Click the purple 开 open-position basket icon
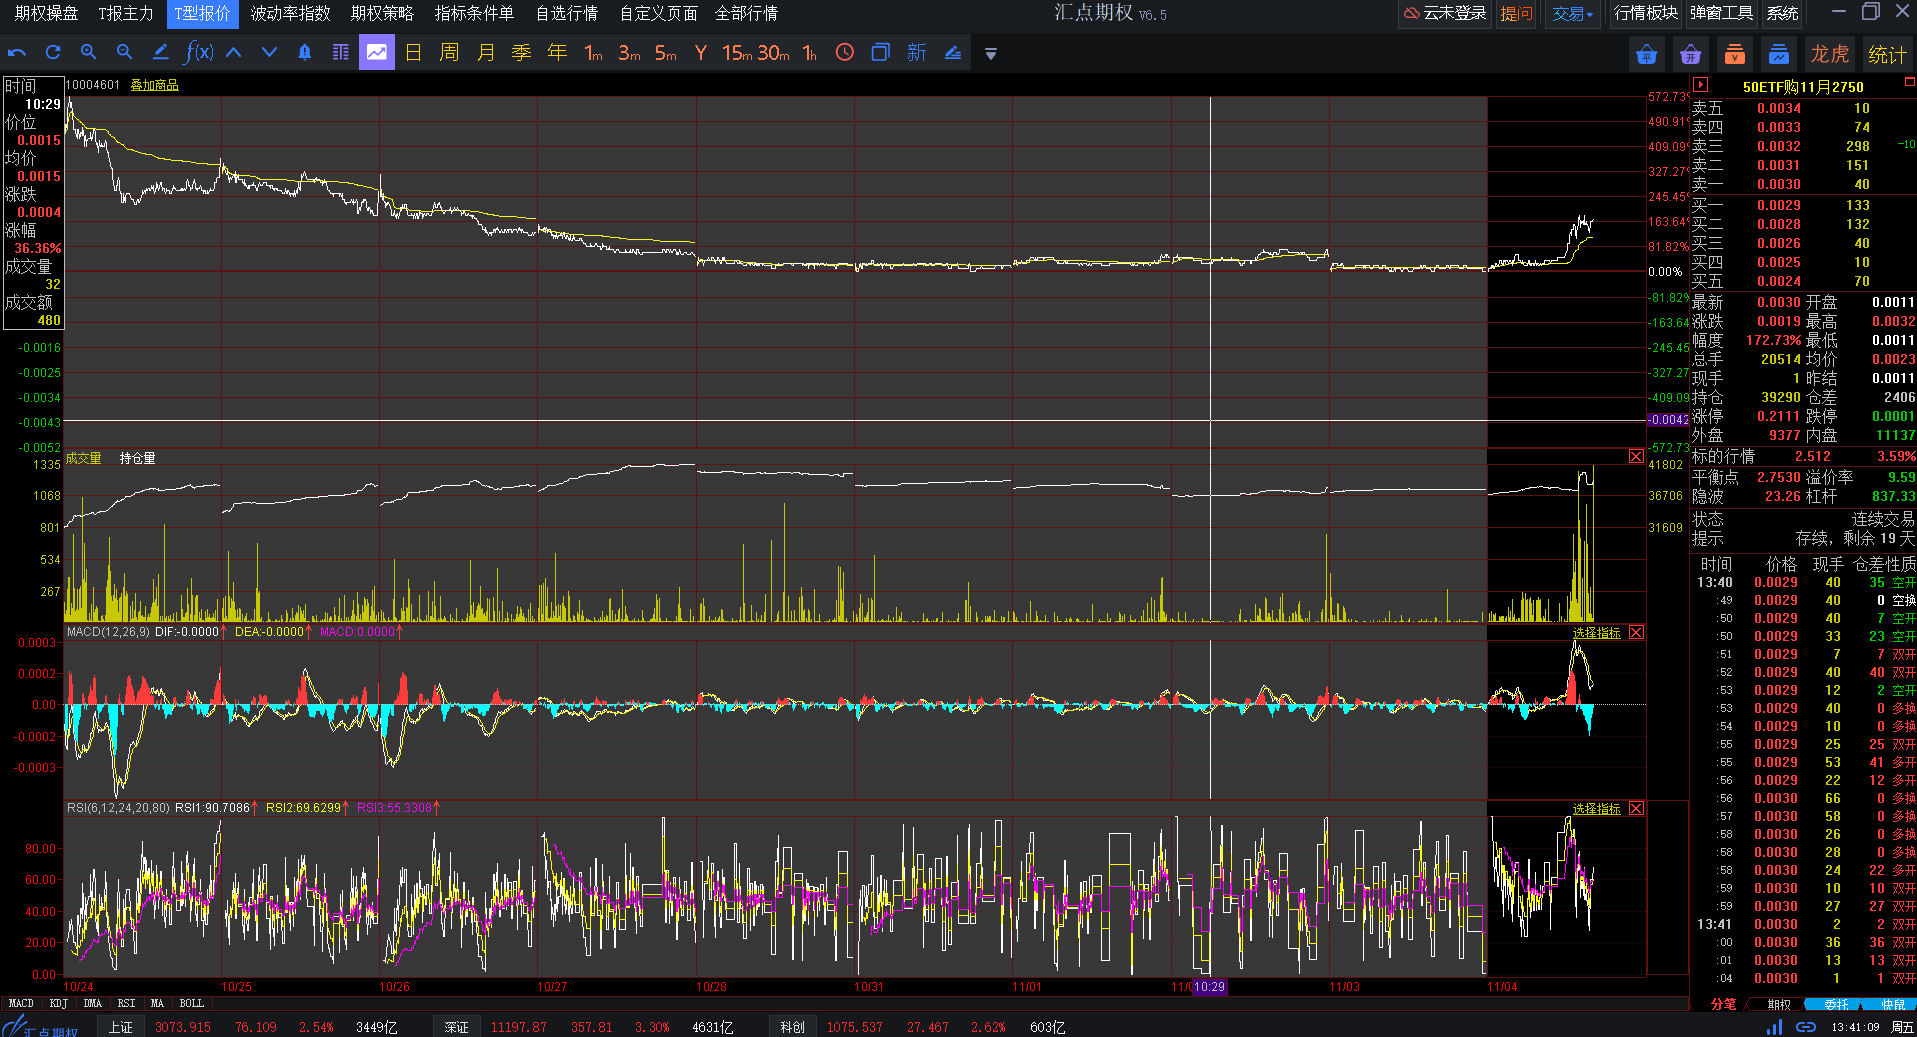Image resolution: width=1917 pixels, height=1037 pixels. point(1690,54)
